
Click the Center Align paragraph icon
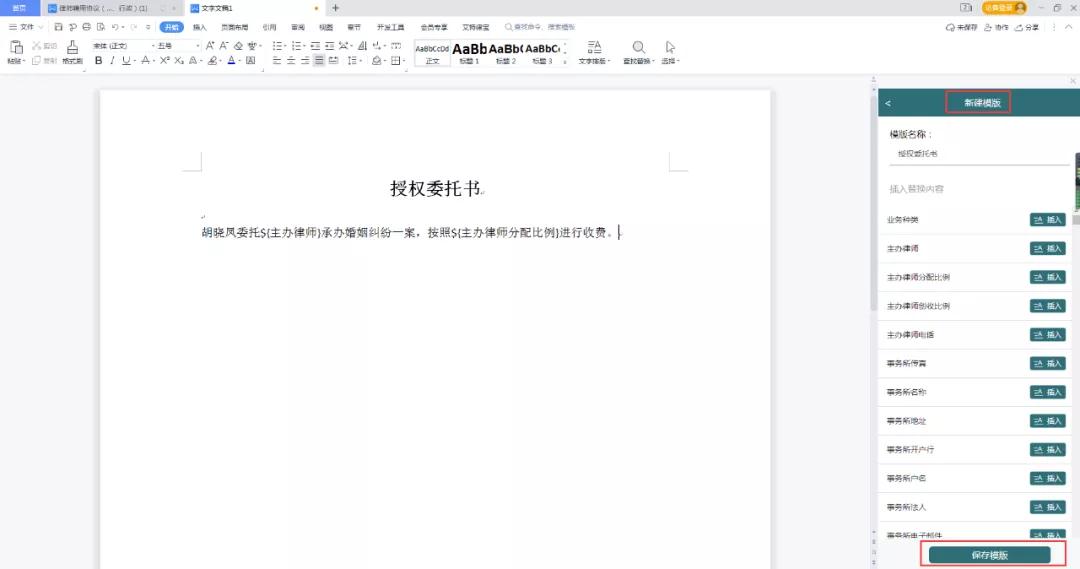click(x=291, y=61)
